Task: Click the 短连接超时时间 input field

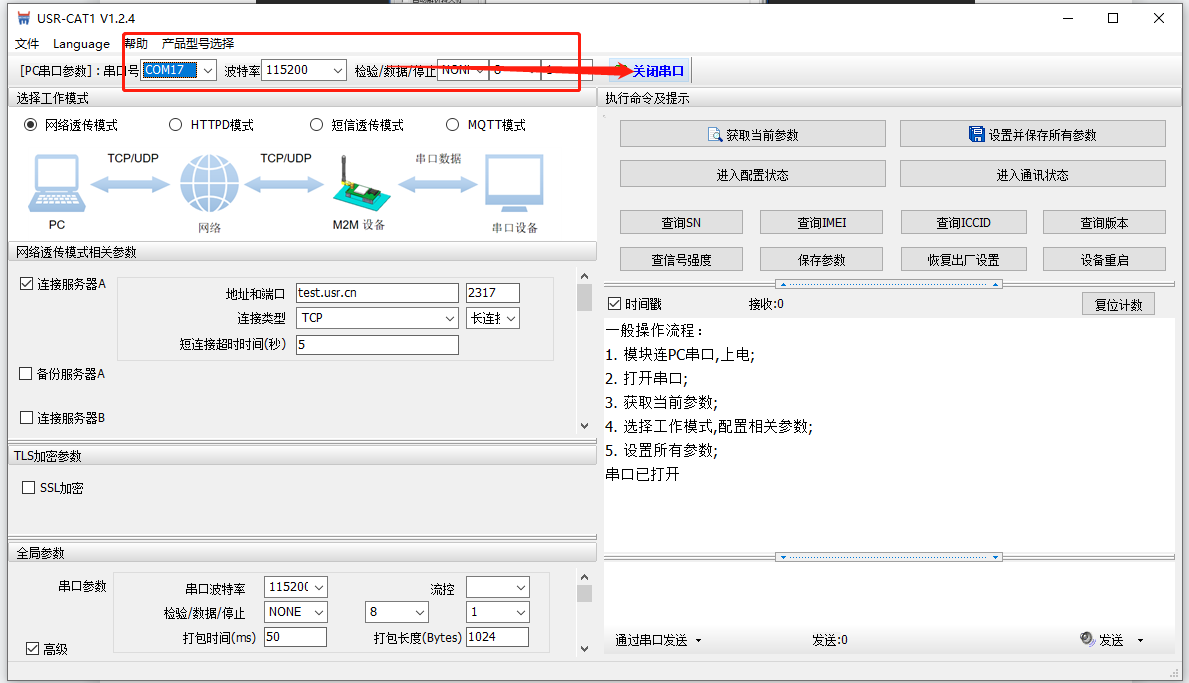Action: click(x=377, y=344)
